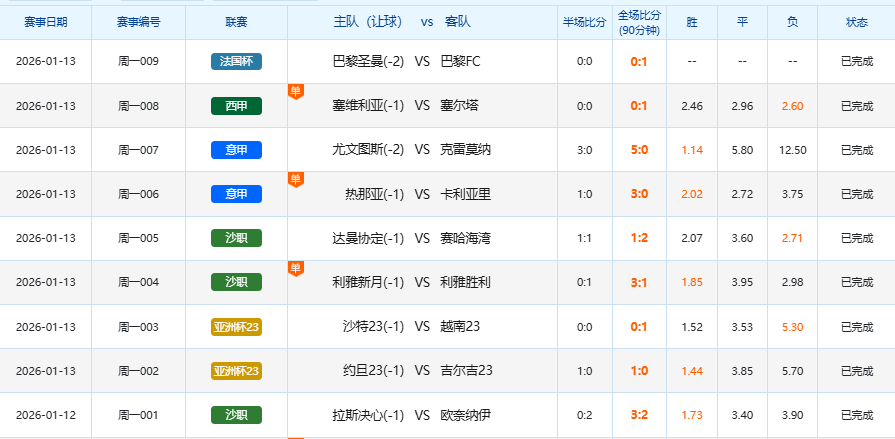Viewport: 895px width, 439px height.
Task: Click the 联赛 column header
Action: pos(236,21)
